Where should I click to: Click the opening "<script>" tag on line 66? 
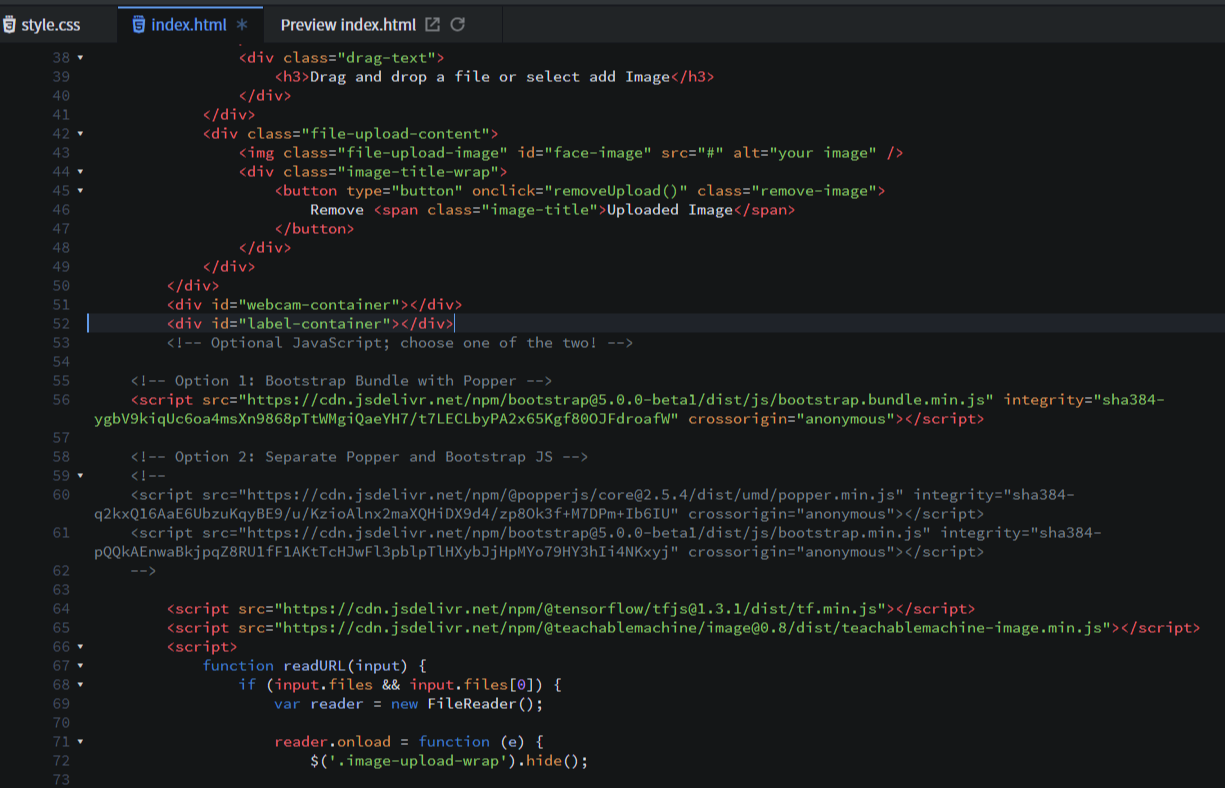[202, 647]
